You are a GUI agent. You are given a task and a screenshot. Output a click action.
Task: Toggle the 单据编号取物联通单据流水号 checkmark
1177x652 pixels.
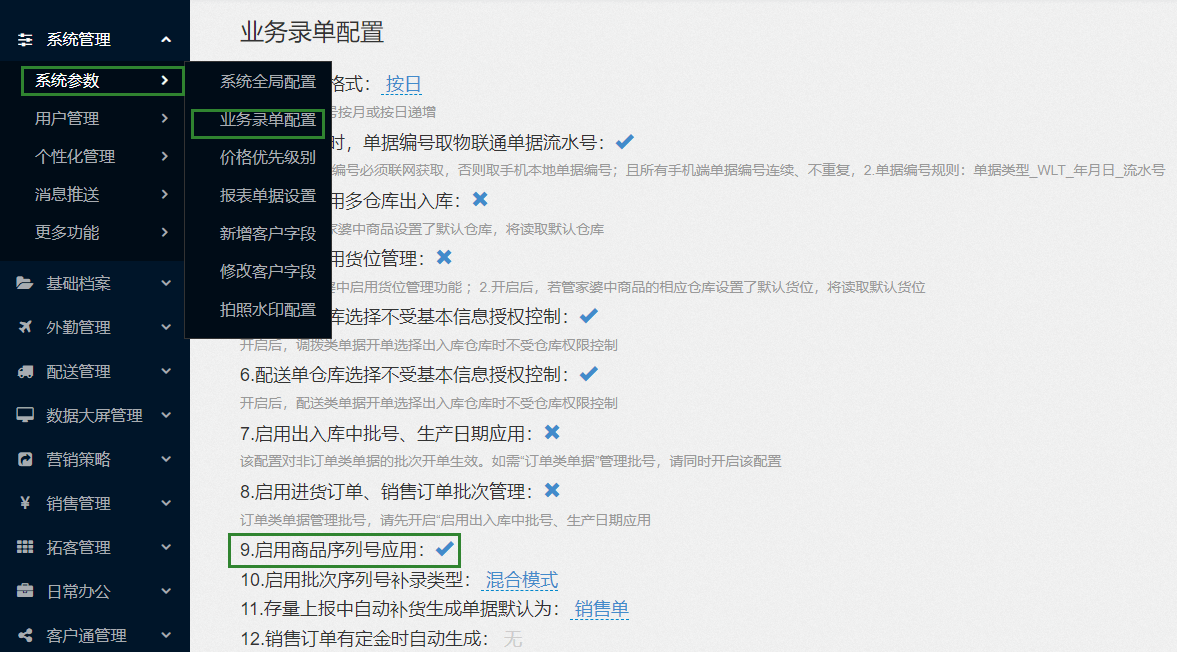625,141
